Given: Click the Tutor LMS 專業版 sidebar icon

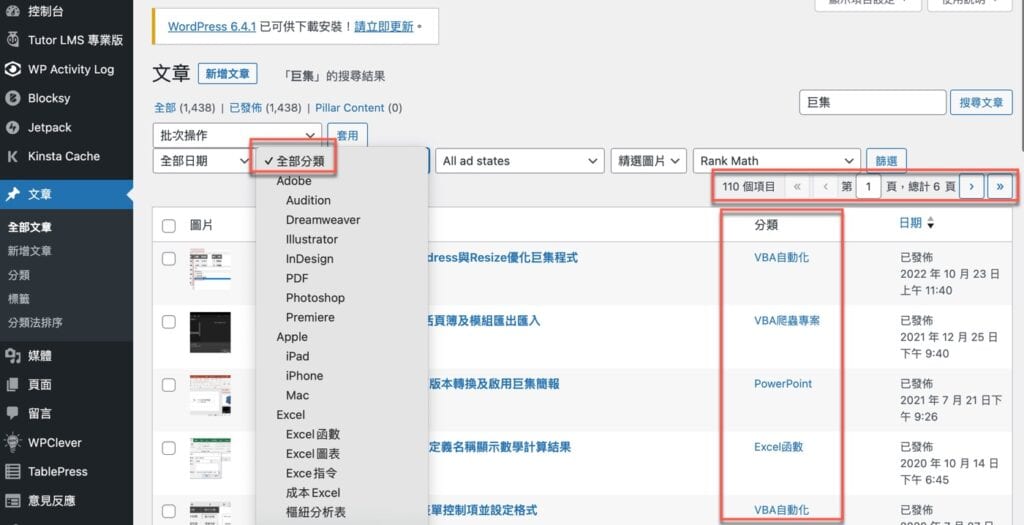Looking at the screenshot, I should 12,40.
